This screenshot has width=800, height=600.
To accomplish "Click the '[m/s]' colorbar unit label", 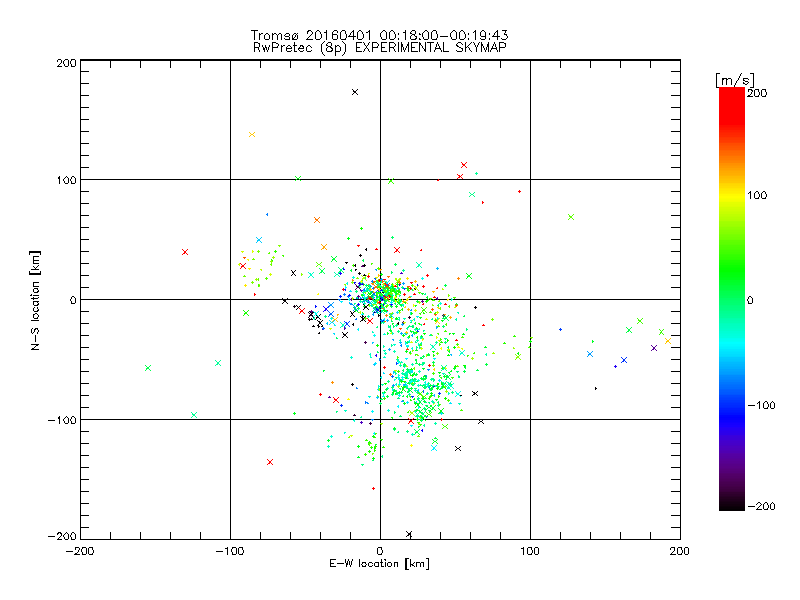I will (735, 80).
